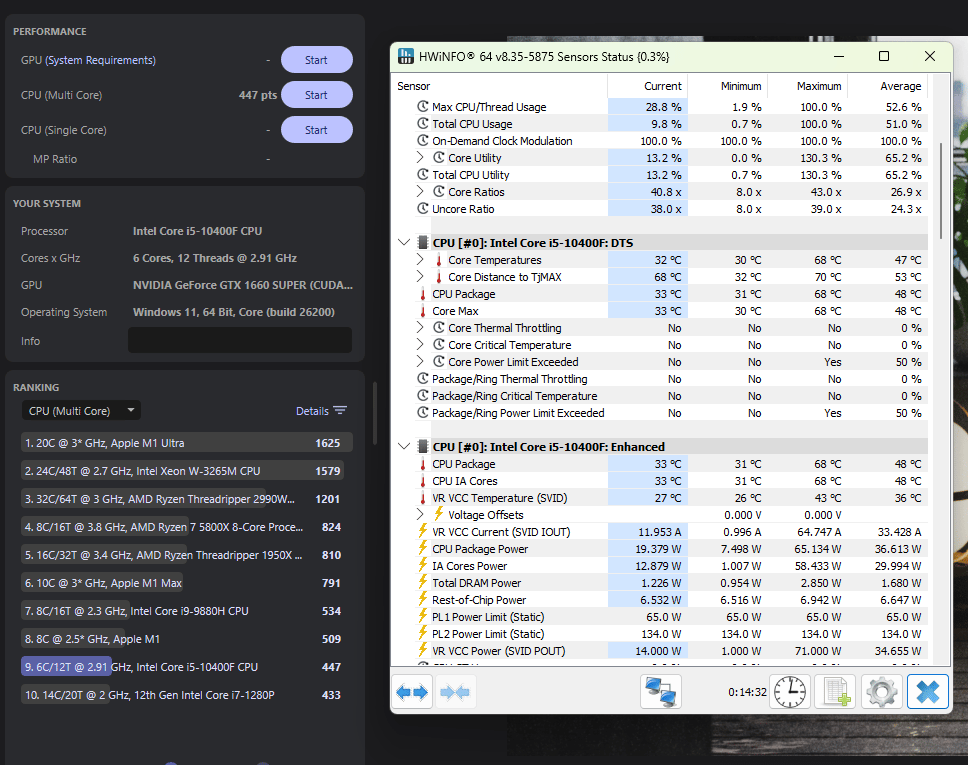Viewport: 968px width, 765px height.
Task: Expand the Core Temperatures row
Action: [420, 259]
